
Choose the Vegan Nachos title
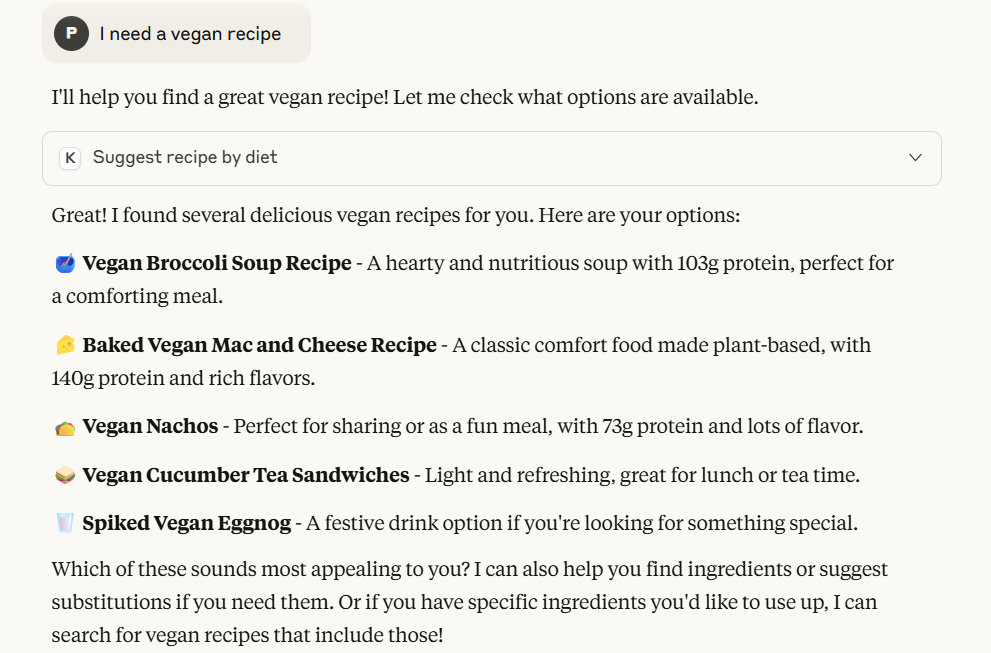click(x=150, y=427)
